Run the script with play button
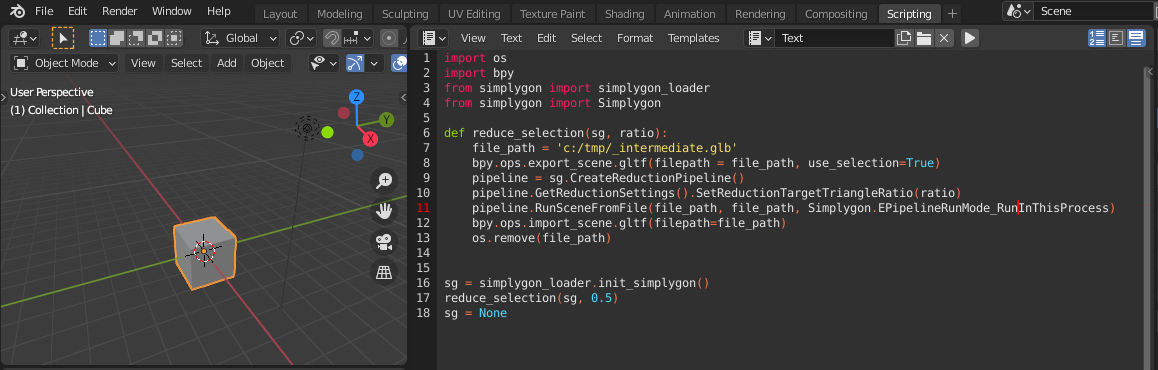This screenshot has height=370, width=1158. click(970, 38)
